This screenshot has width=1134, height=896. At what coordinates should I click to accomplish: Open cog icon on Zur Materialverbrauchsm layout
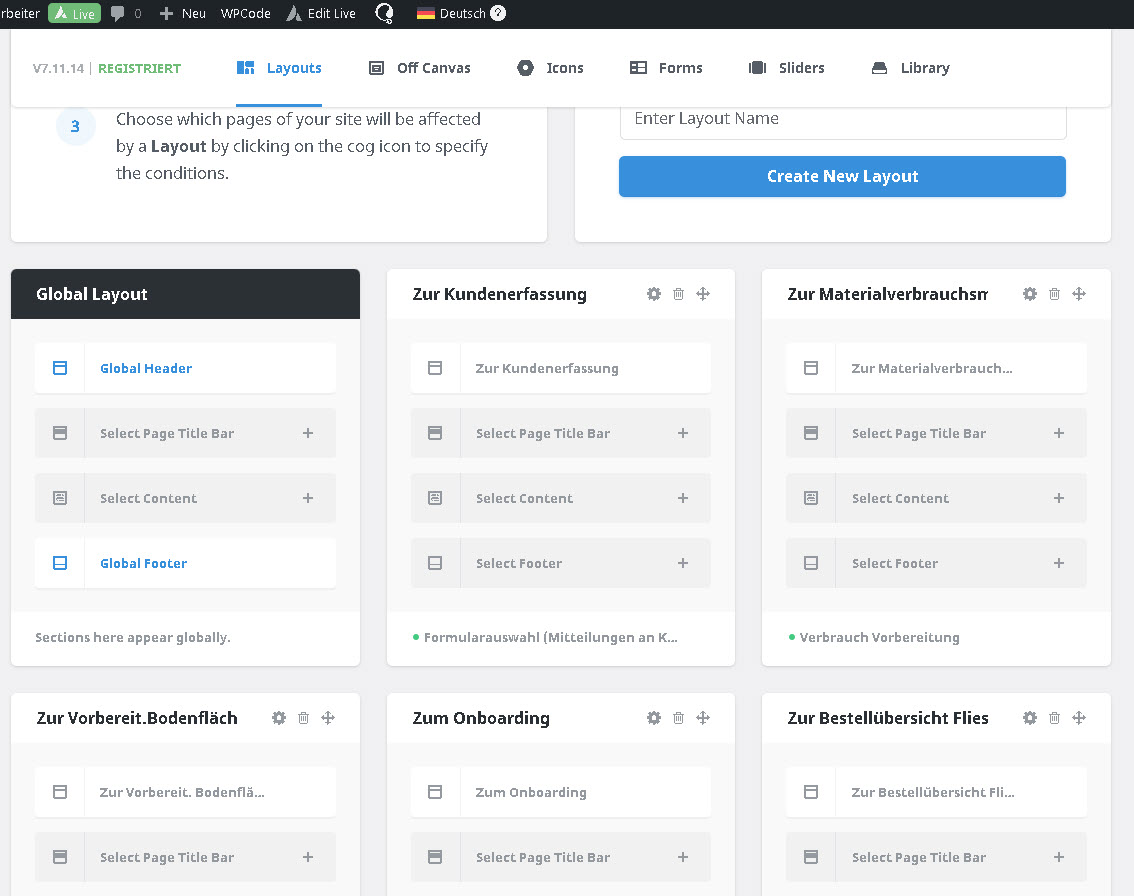(x=1030, y=294)
